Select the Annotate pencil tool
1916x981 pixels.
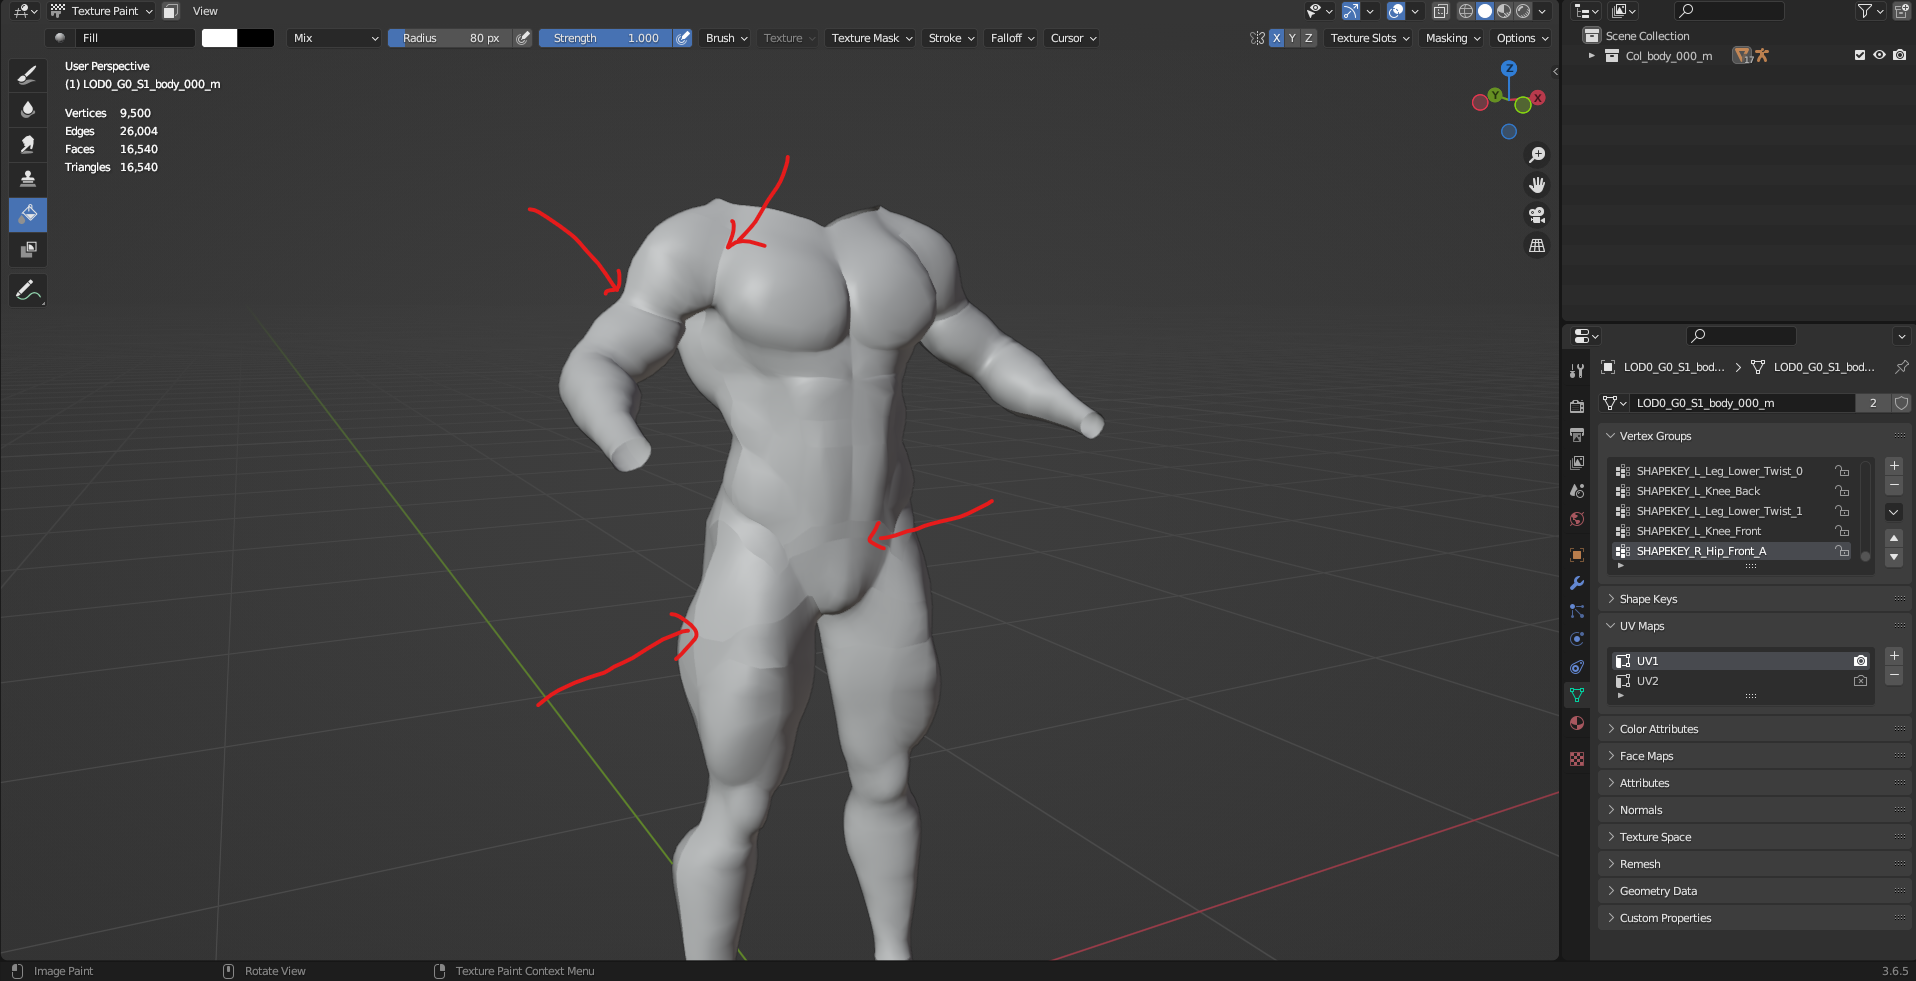28,291
